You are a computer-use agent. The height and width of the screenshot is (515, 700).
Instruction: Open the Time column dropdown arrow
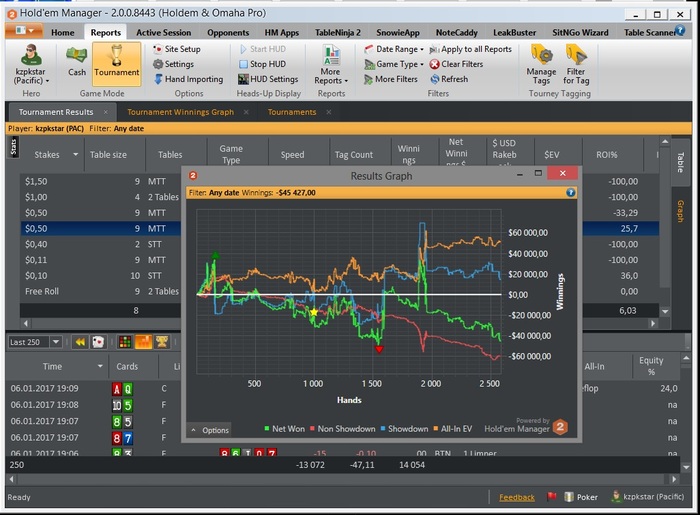point(100,366)
